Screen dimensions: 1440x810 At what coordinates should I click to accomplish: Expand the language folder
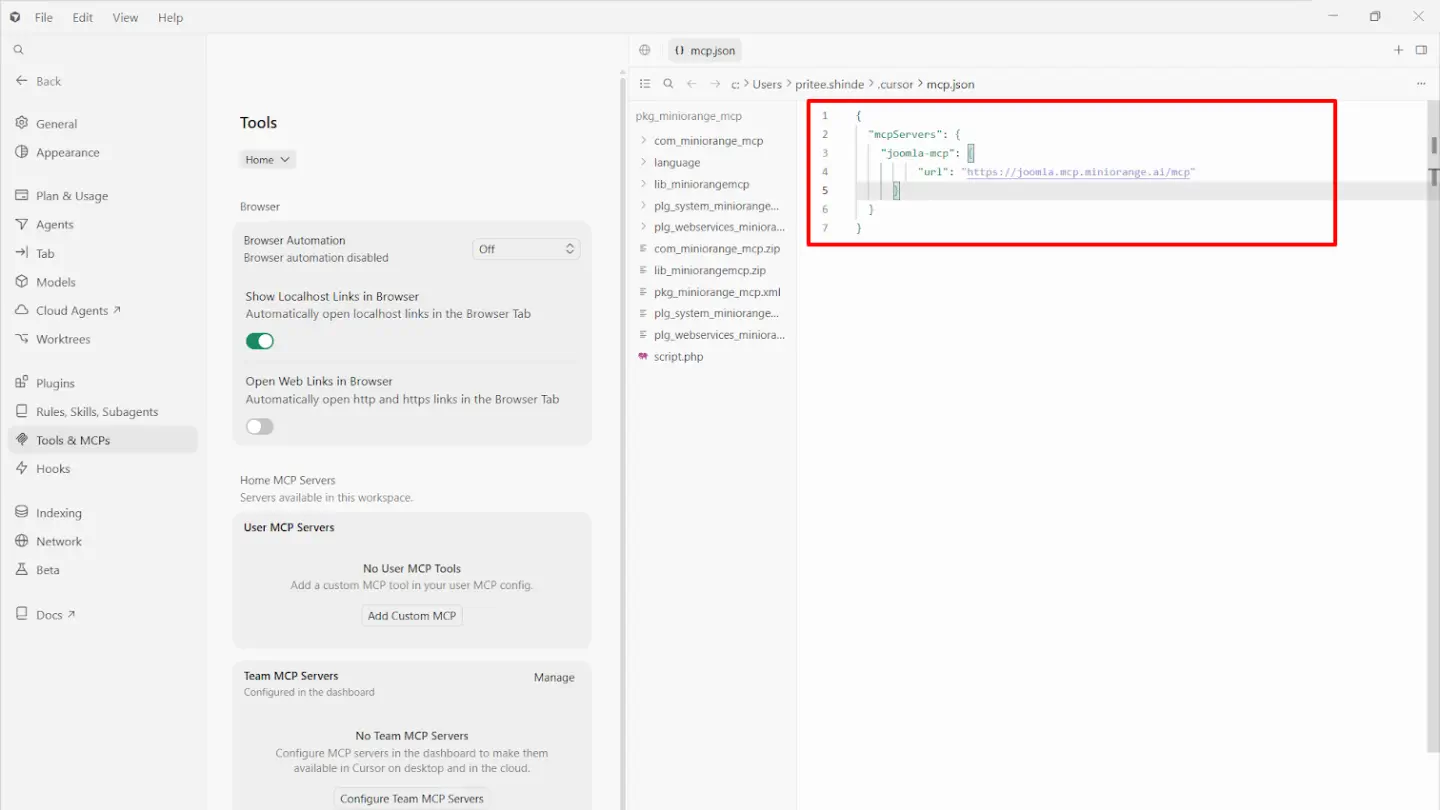coord(677,163)
